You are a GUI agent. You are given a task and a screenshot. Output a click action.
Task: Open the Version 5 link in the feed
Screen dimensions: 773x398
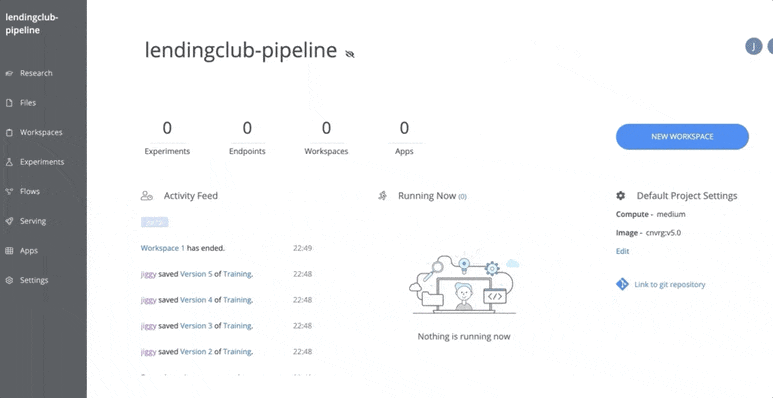pos(196,274)
